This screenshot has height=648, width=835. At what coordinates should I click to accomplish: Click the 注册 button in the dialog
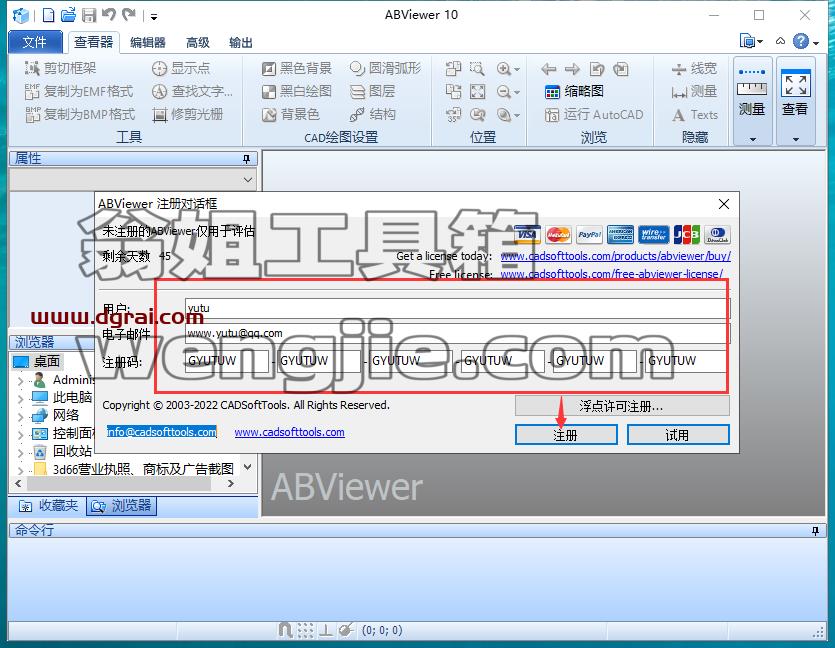click(566, 434)
